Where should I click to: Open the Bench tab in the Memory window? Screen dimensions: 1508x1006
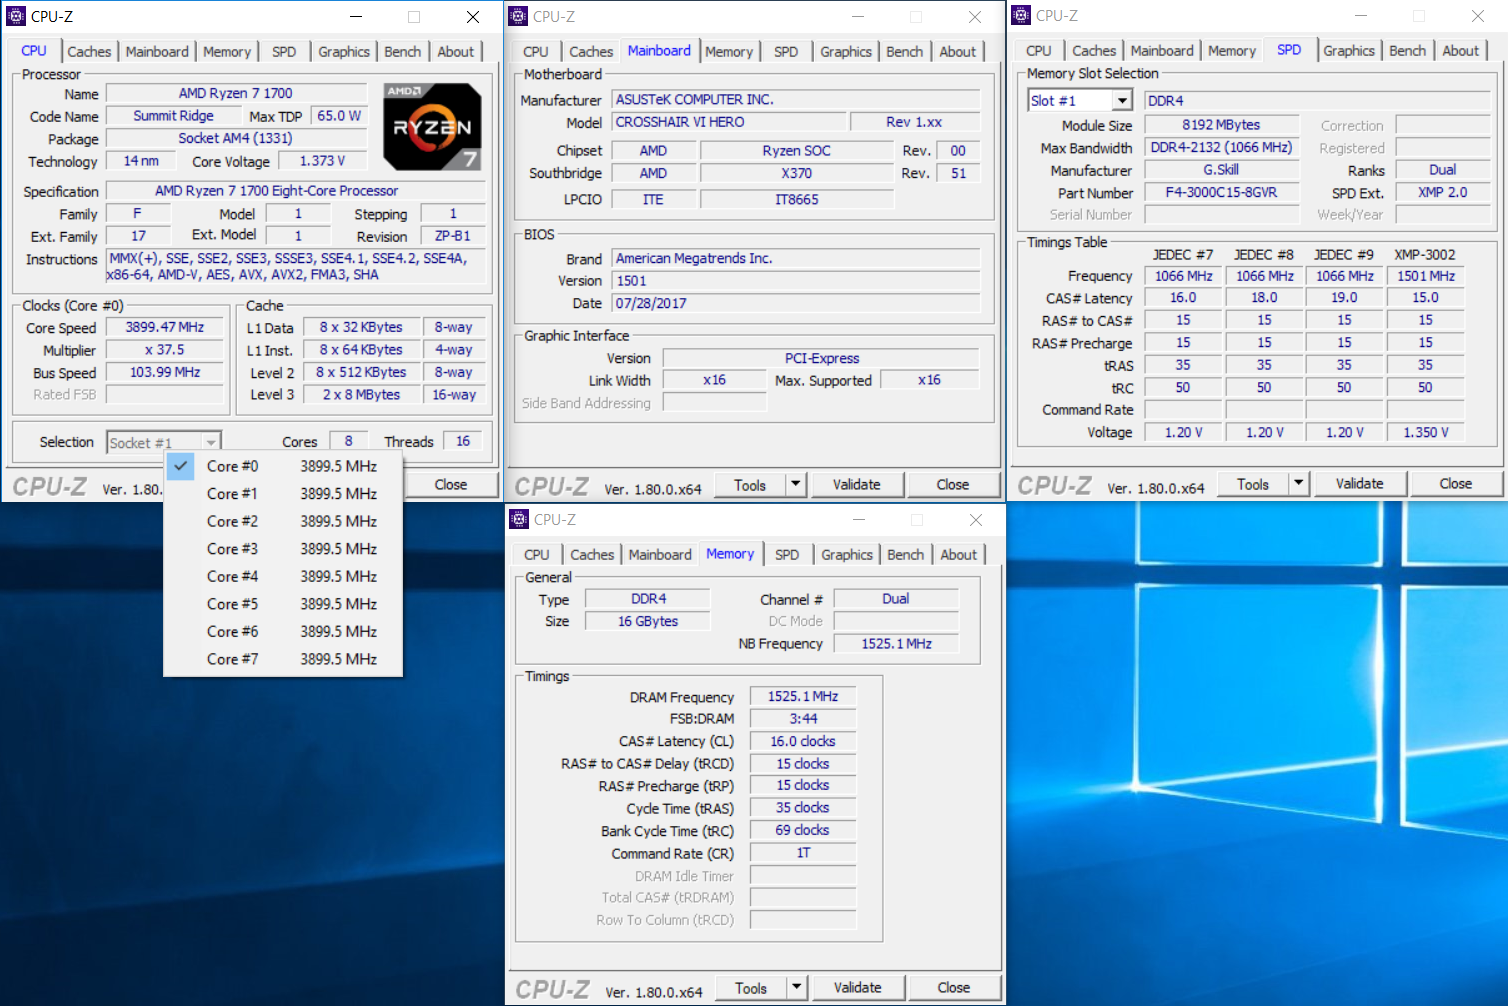point(906,555)
